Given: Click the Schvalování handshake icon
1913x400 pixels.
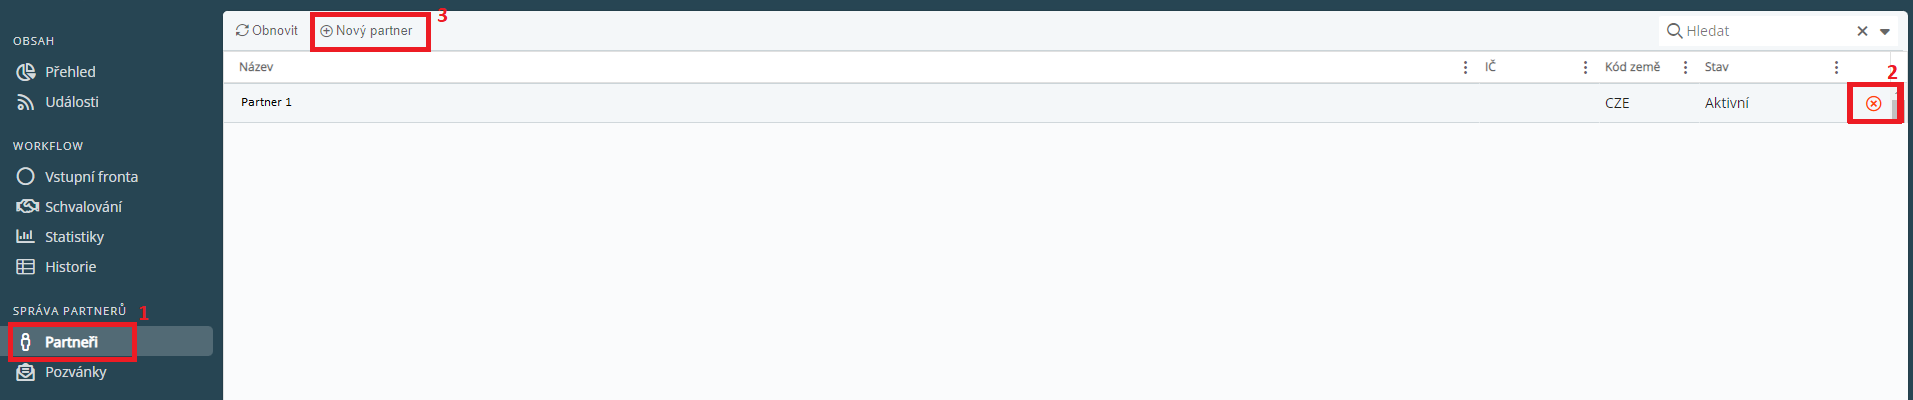Looking at the screenshot, I should tap(27, 207).
